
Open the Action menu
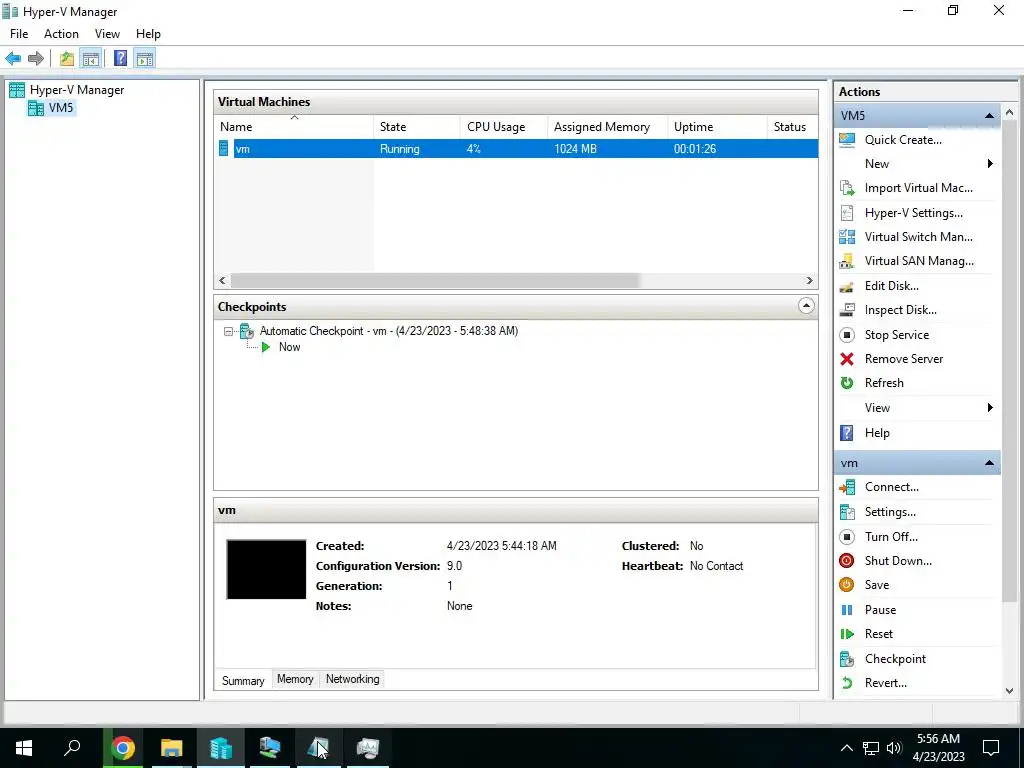click(61, 34)
